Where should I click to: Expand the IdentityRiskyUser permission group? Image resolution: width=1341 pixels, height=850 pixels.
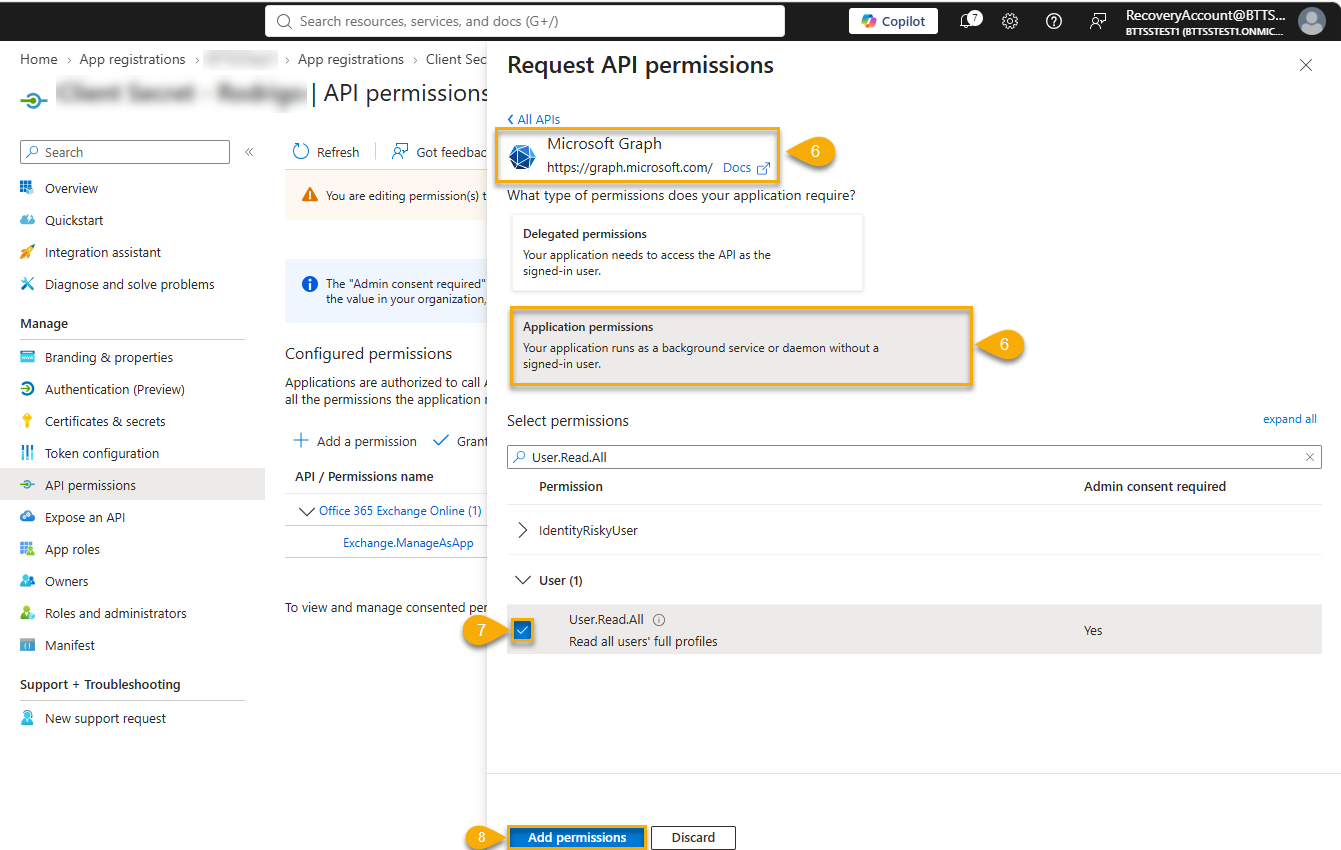point(522,530)
